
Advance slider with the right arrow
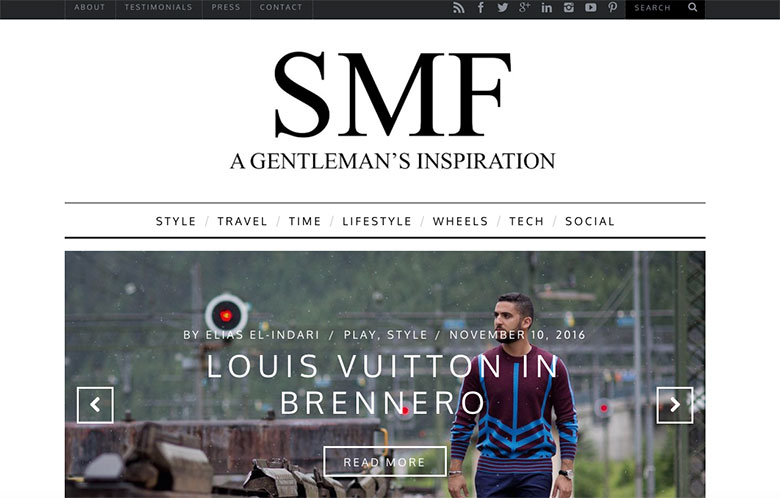pyautogui.click(x=675, y=405)
